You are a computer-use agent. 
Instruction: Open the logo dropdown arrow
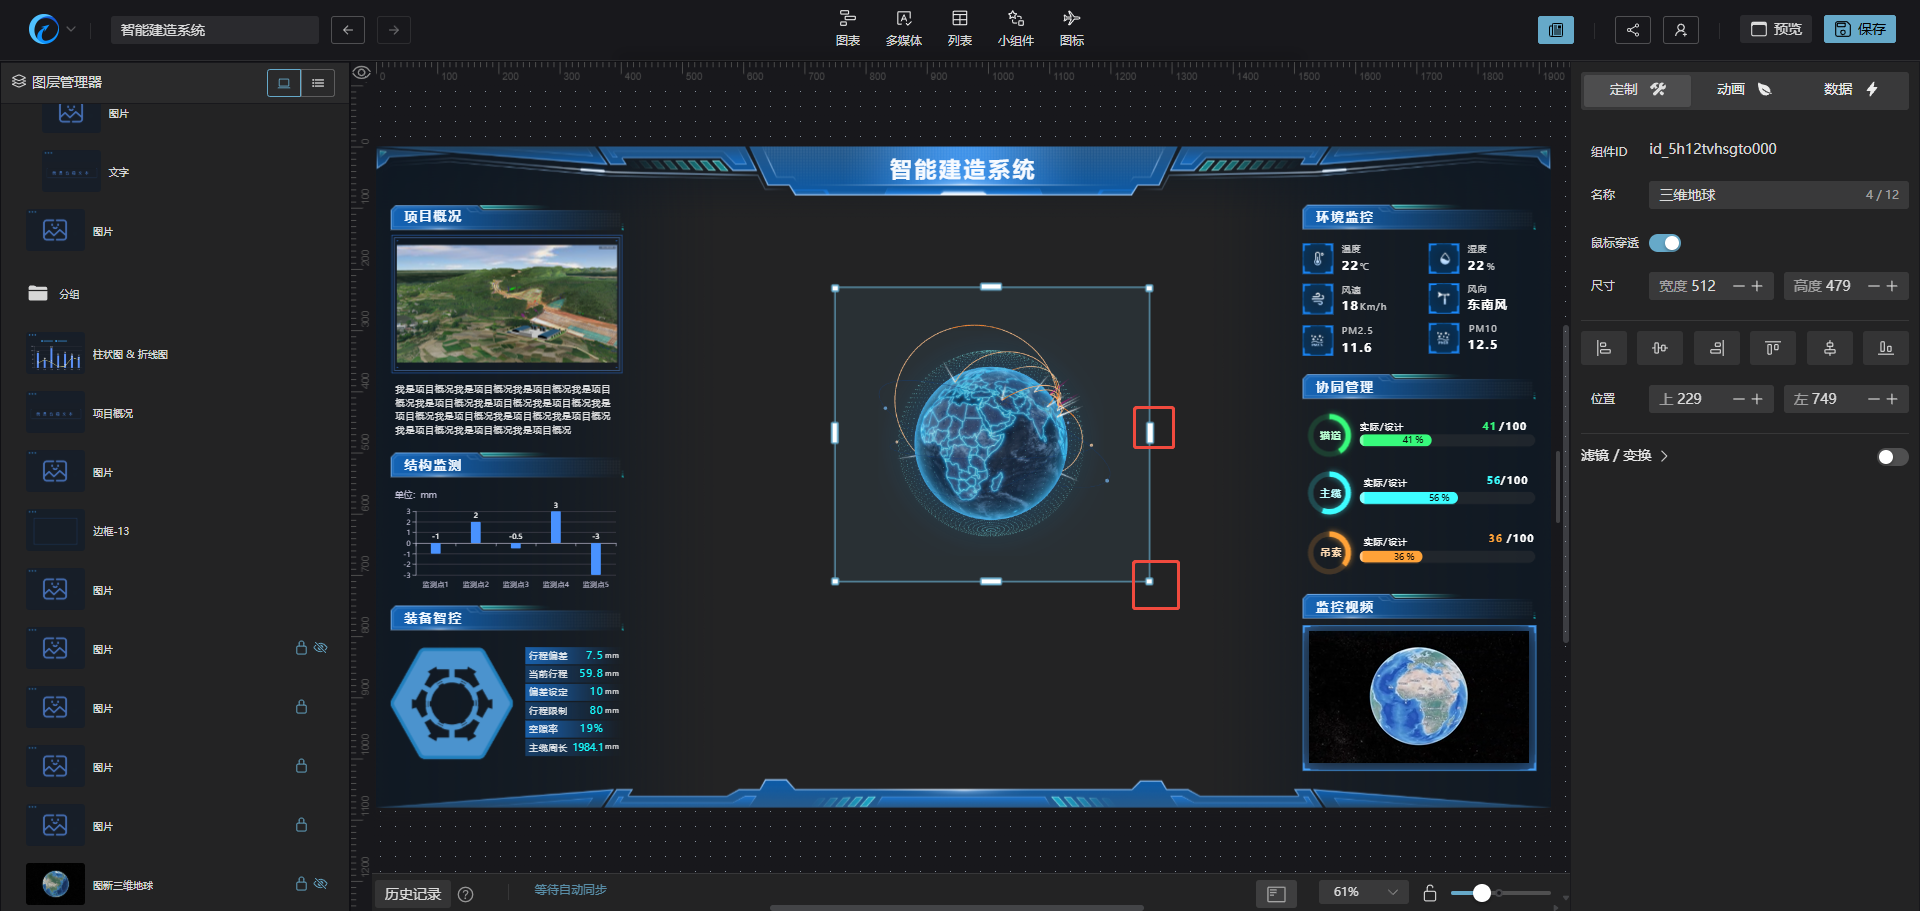71,30
